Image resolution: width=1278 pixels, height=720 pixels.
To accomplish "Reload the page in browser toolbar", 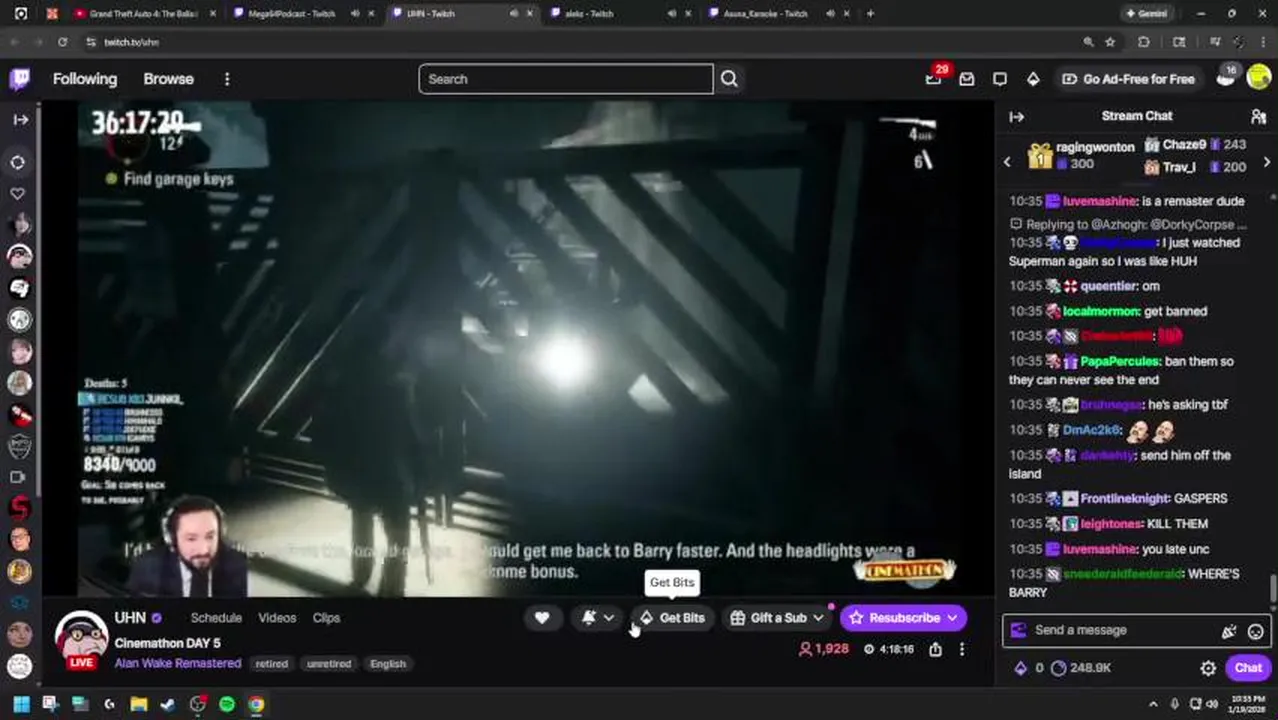I will point(62,42).
